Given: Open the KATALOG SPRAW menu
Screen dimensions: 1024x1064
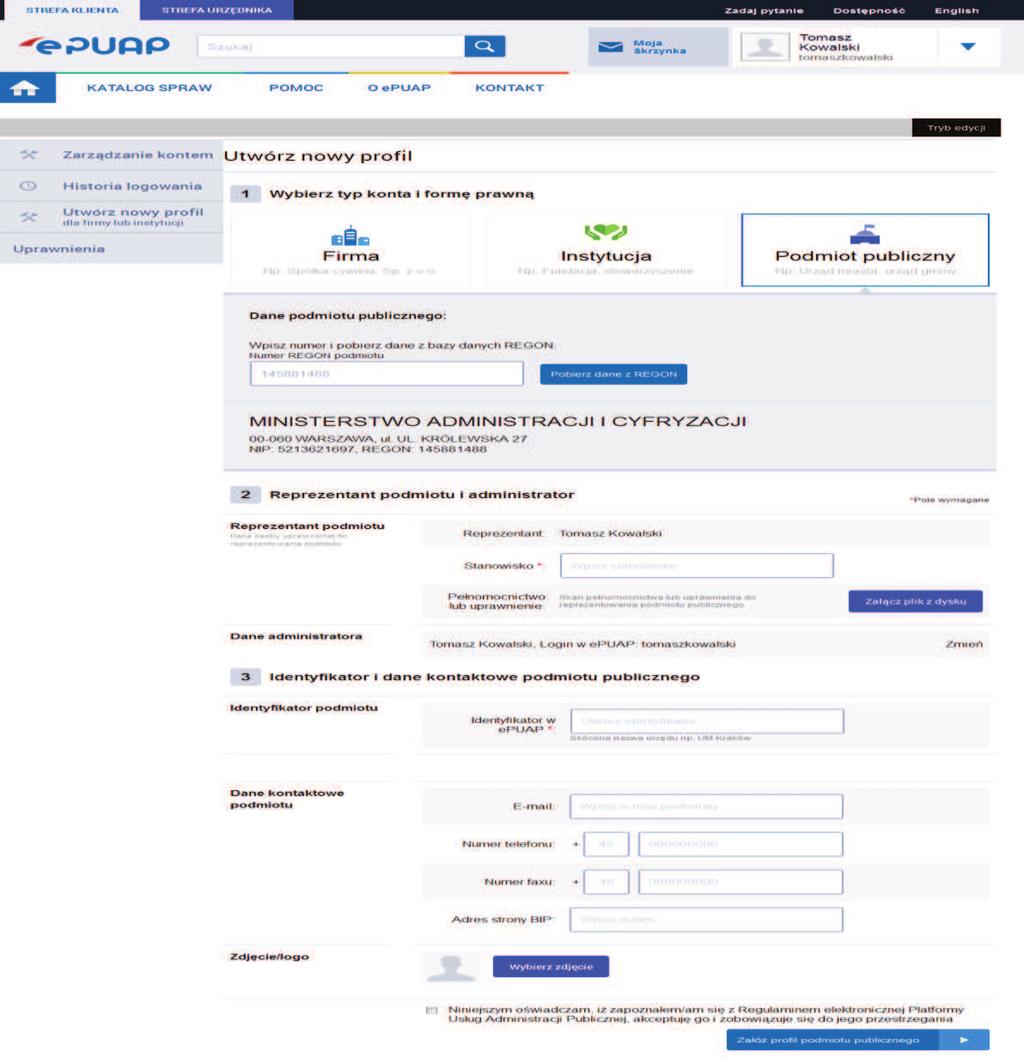Looking at the screenshot, I should tap(149, 88).
